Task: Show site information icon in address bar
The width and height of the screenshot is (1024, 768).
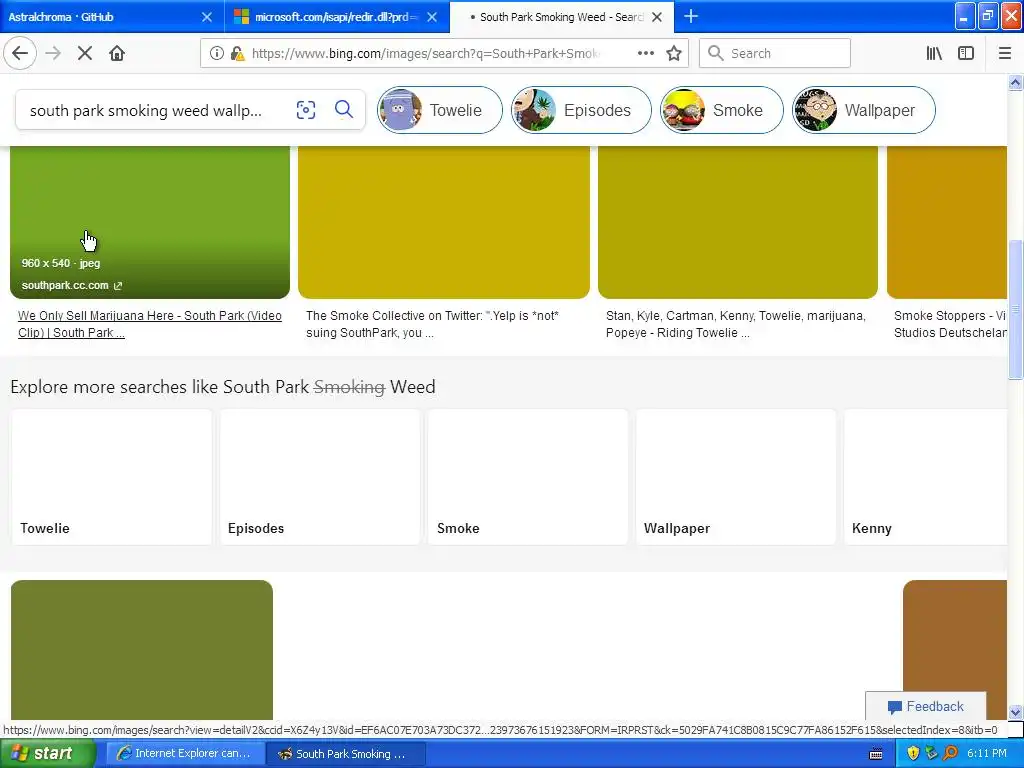Action: [217, 54]
